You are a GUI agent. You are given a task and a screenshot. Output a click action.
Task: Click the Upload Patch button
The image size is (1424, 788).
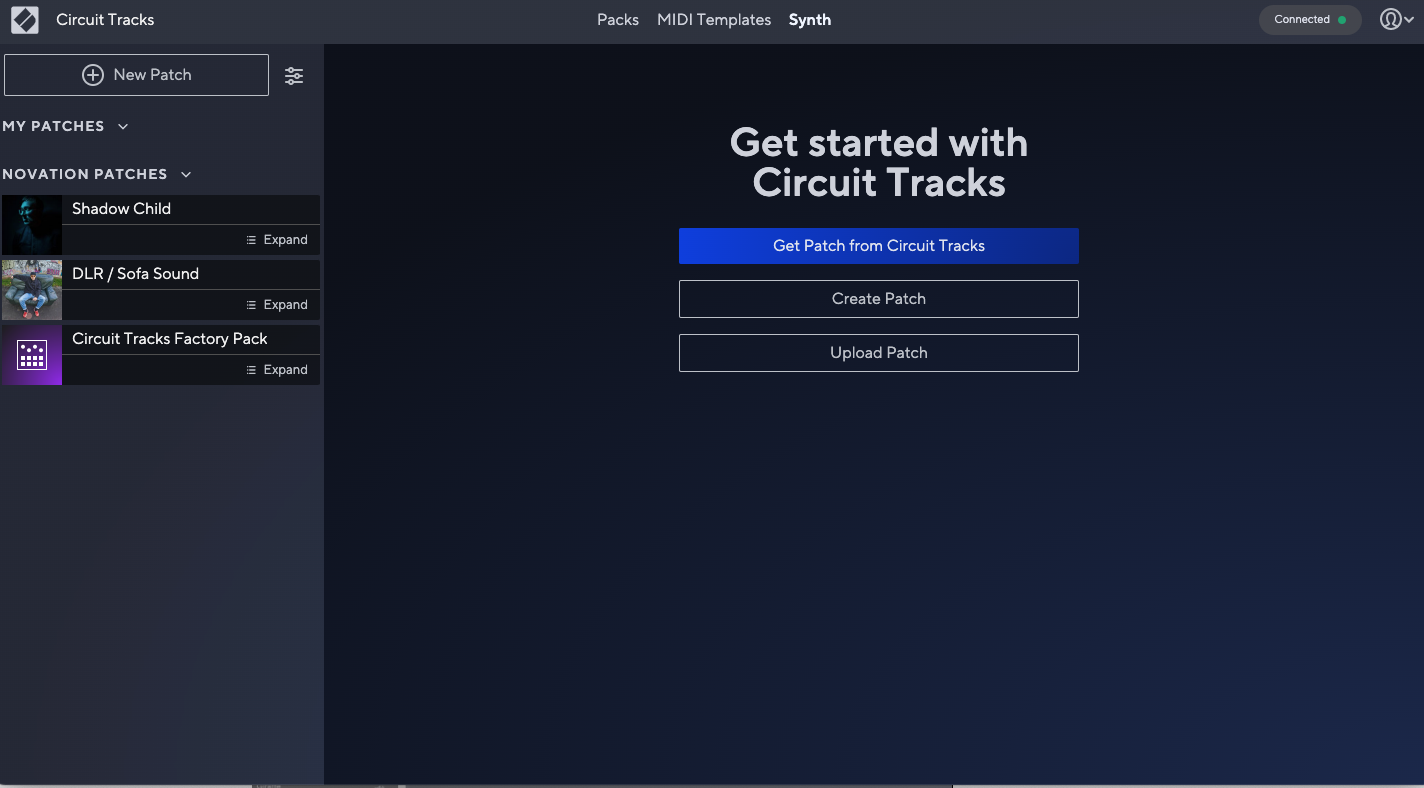pyautogui.click(x=878, y=353)
